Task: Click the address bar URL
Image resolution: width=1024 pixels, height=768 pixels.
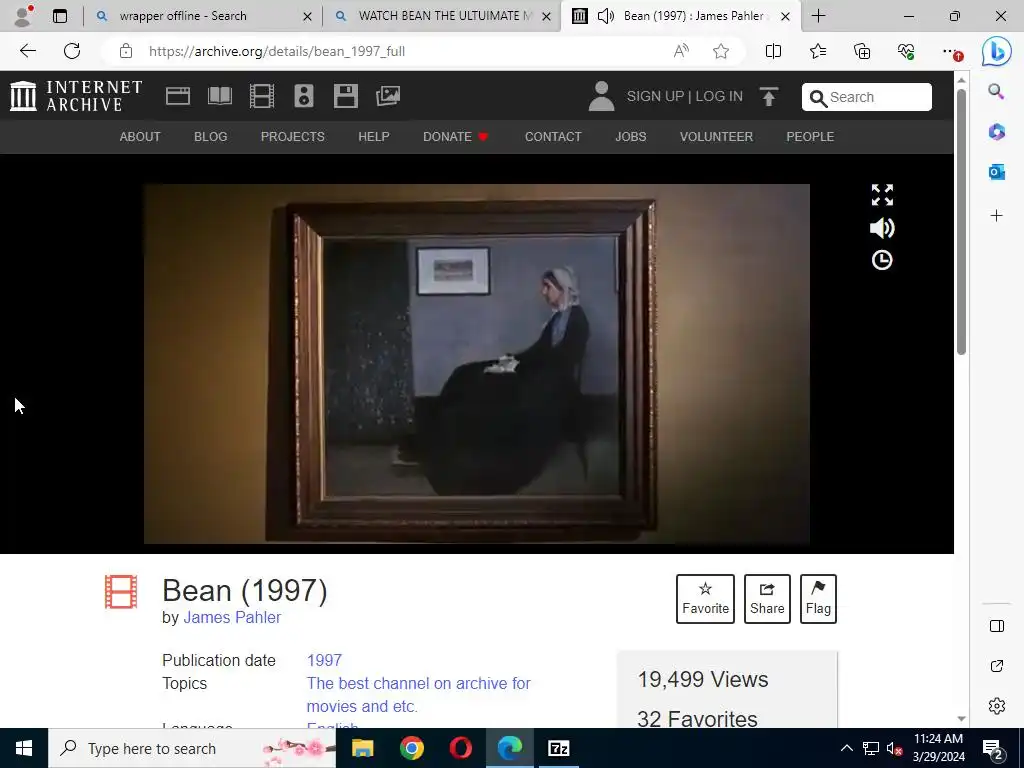Action: coord(277,51)
